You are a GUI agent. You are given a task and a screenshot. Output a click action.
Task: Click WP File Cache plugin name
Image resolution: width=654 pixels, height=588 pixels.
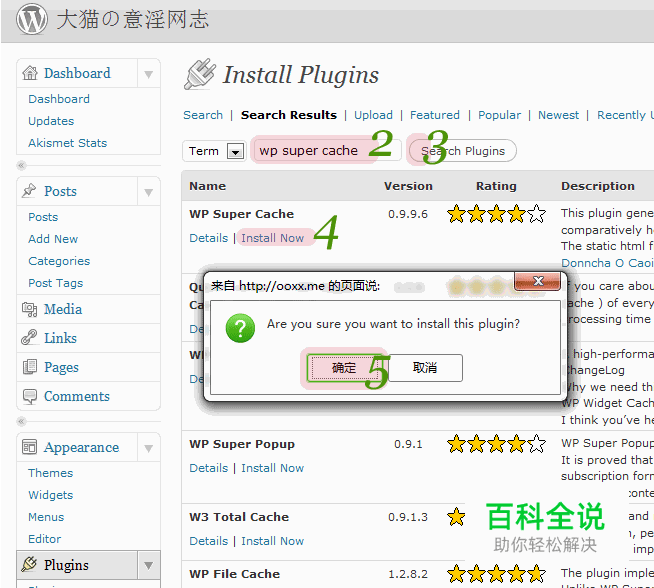tap(234, 574)
